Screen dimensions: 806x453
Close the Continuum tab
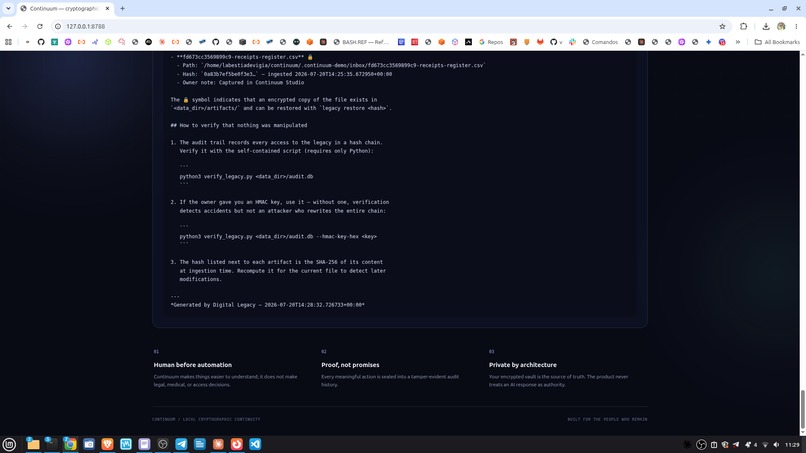107,8
